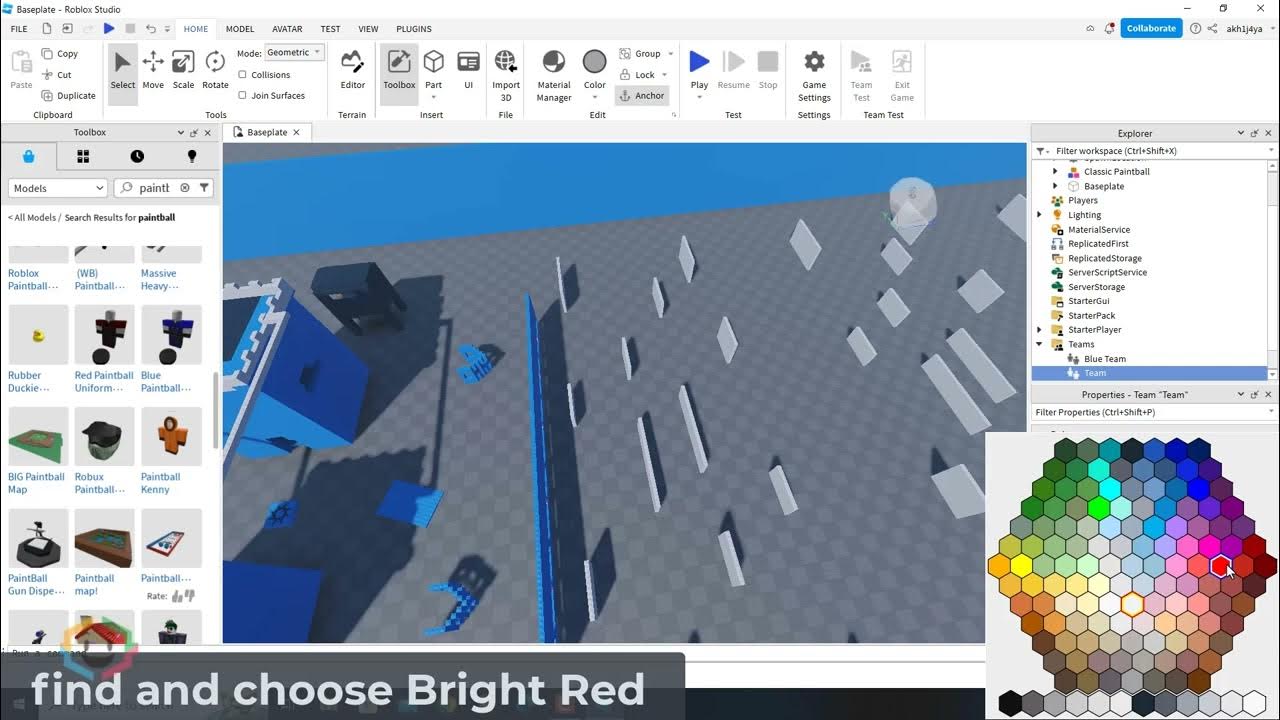Open Filter workspace dropdown arrow
This screenshot has height=720, width=1280.
pyautogui.click(x=1272, y=151)
